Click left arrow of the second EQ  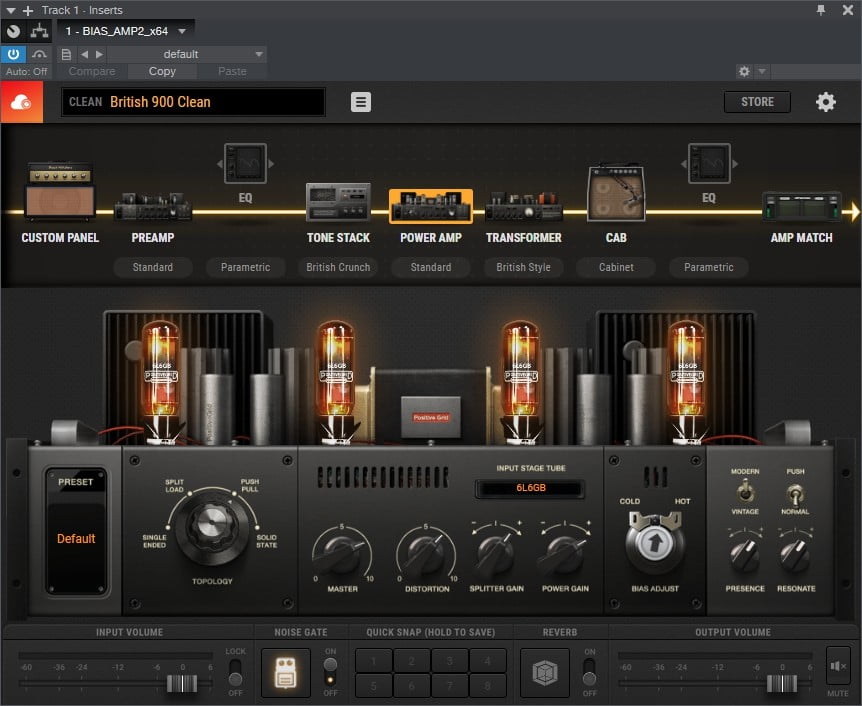coord(684,164)
